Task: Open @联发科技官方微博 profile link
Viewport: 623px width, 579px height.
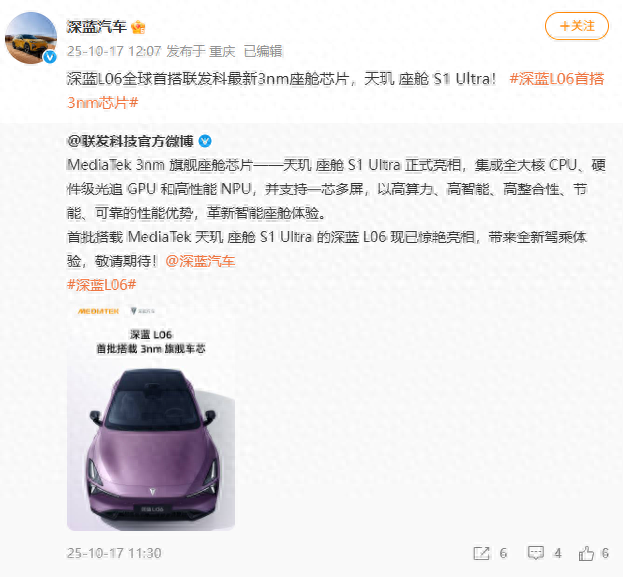Action: [x=130, y=141]
